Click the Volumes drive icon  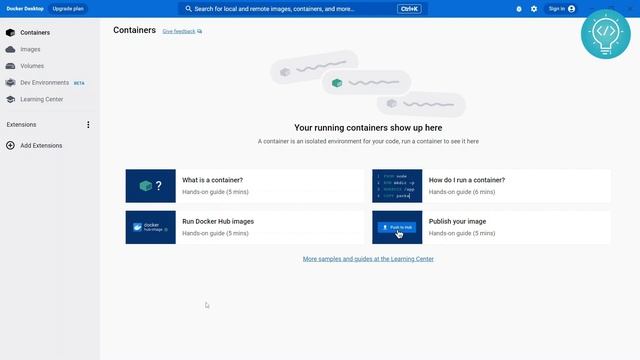click(x=11, y=66)
